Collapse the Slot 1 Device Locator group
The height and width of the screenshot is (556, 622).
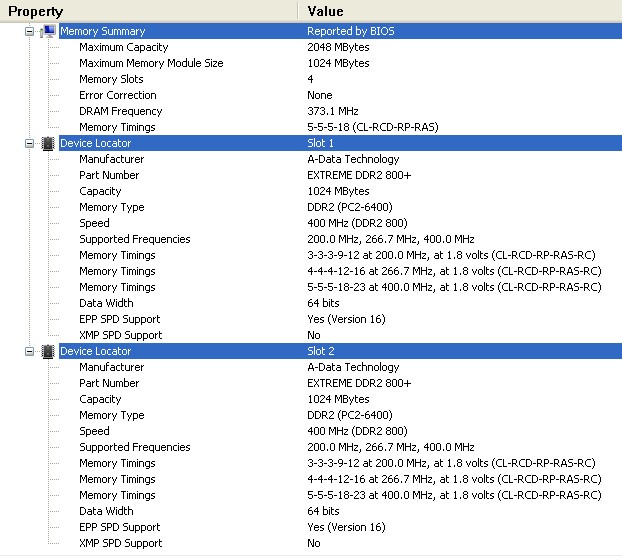click(x=30, y=143)
